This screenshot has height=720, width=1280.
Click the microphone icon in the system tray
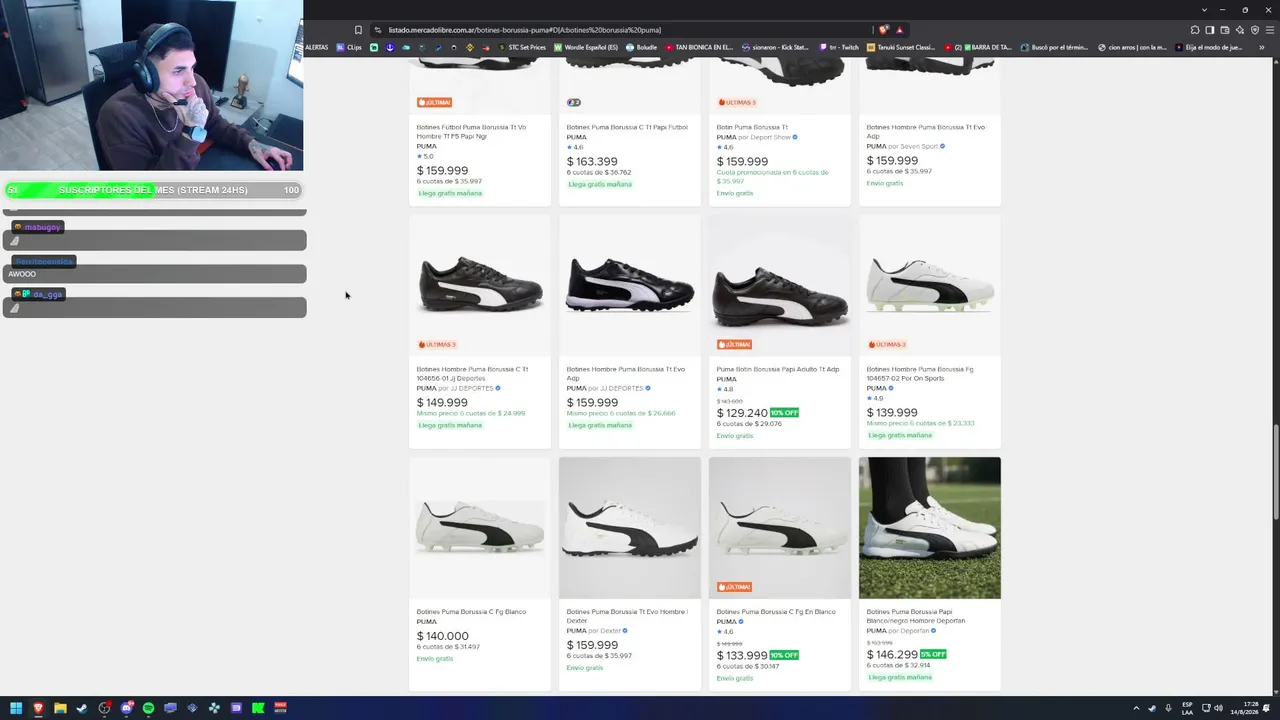click(x=1168, y=708)
